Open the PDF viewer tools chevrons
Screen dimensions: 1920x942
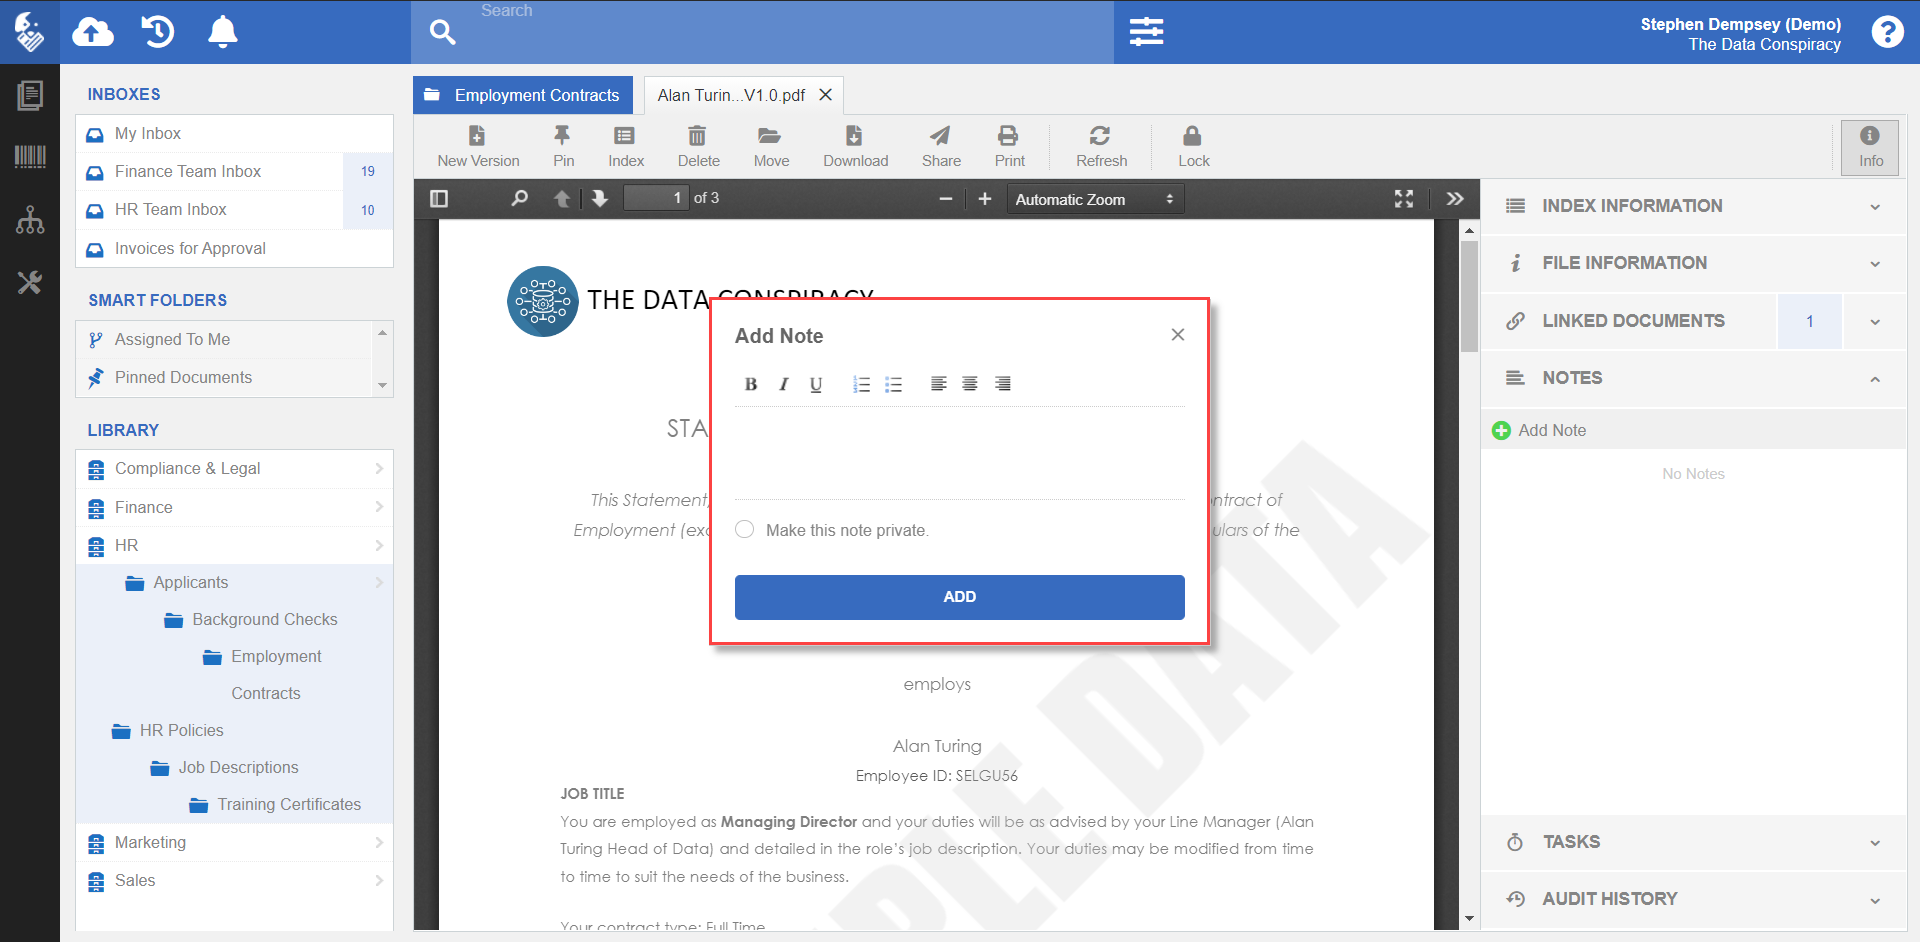tap(1455, 199)
